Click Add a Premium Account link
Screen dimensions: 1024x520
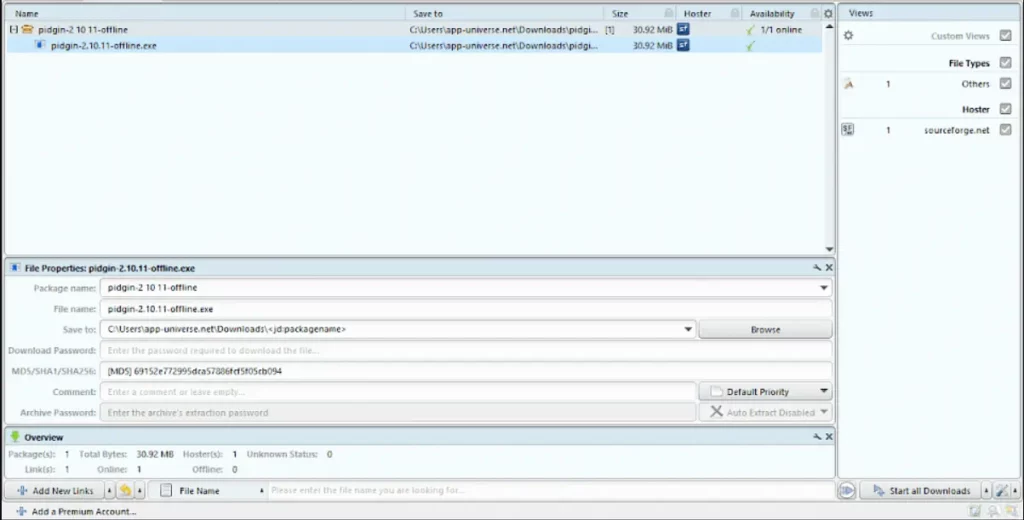click(x=77, y=512)
